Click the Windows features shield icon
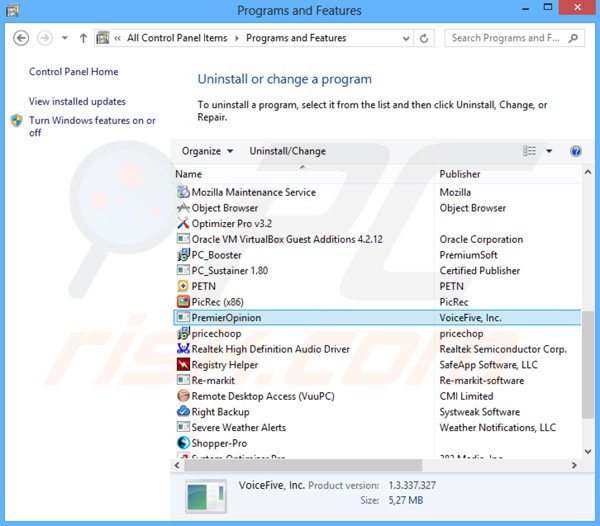 16,121
